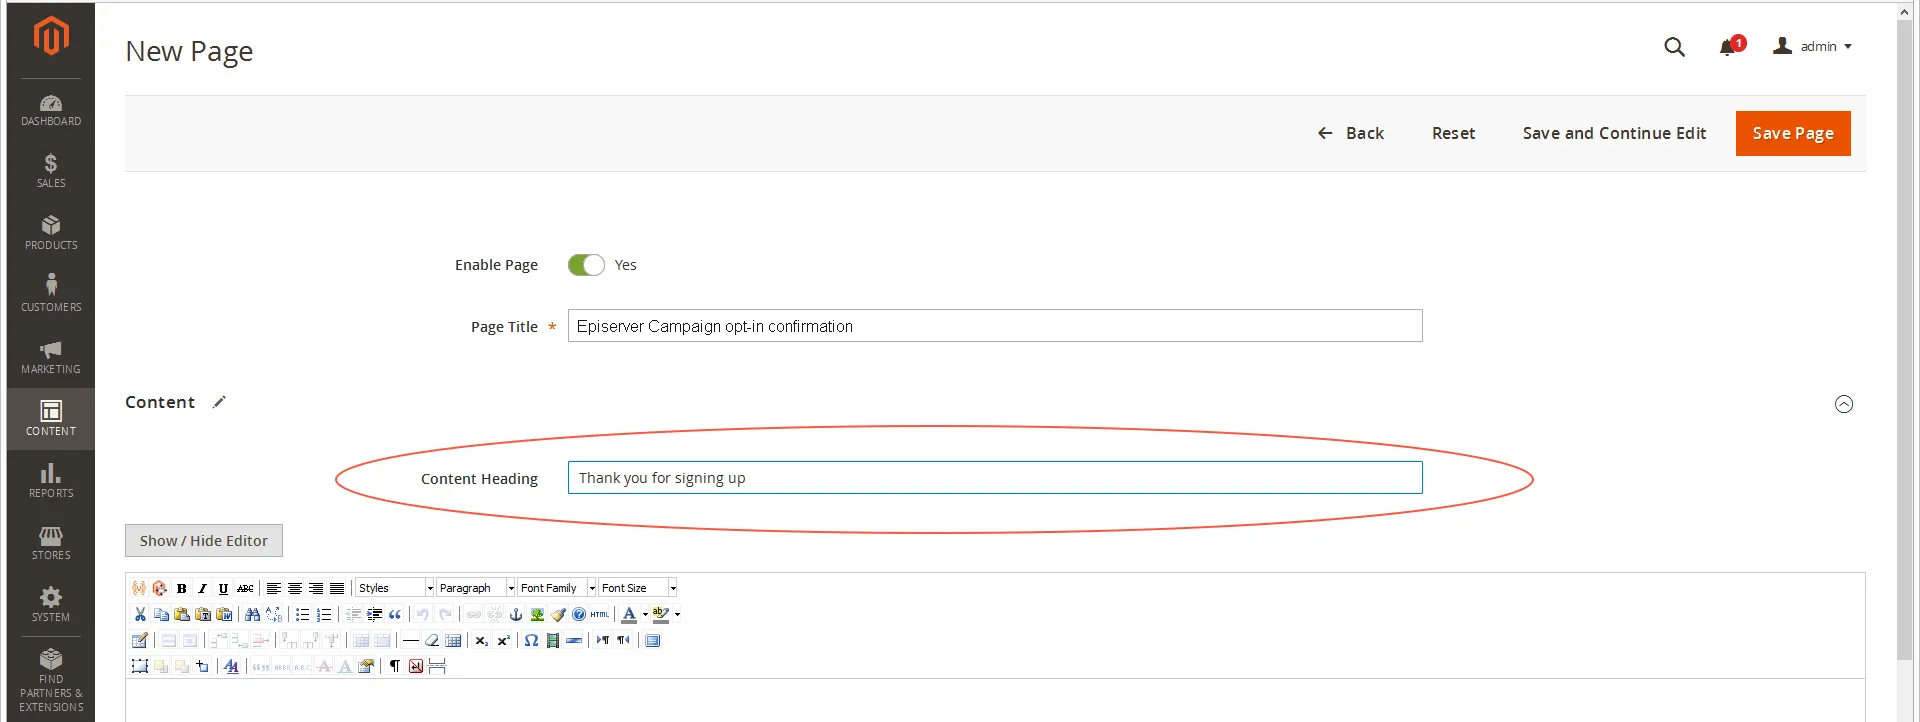Apply strikethrough formatting in editor
The width and height of the screenshot is (1920, 722).
pos(245,588)
